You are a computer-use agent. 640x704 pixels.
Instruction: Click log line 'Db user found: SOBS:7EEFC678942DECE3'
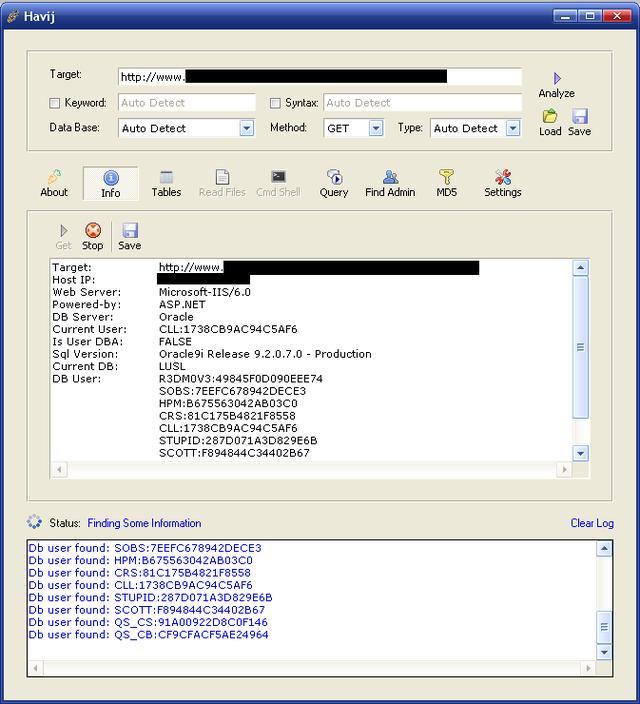(x=145, y=548)
